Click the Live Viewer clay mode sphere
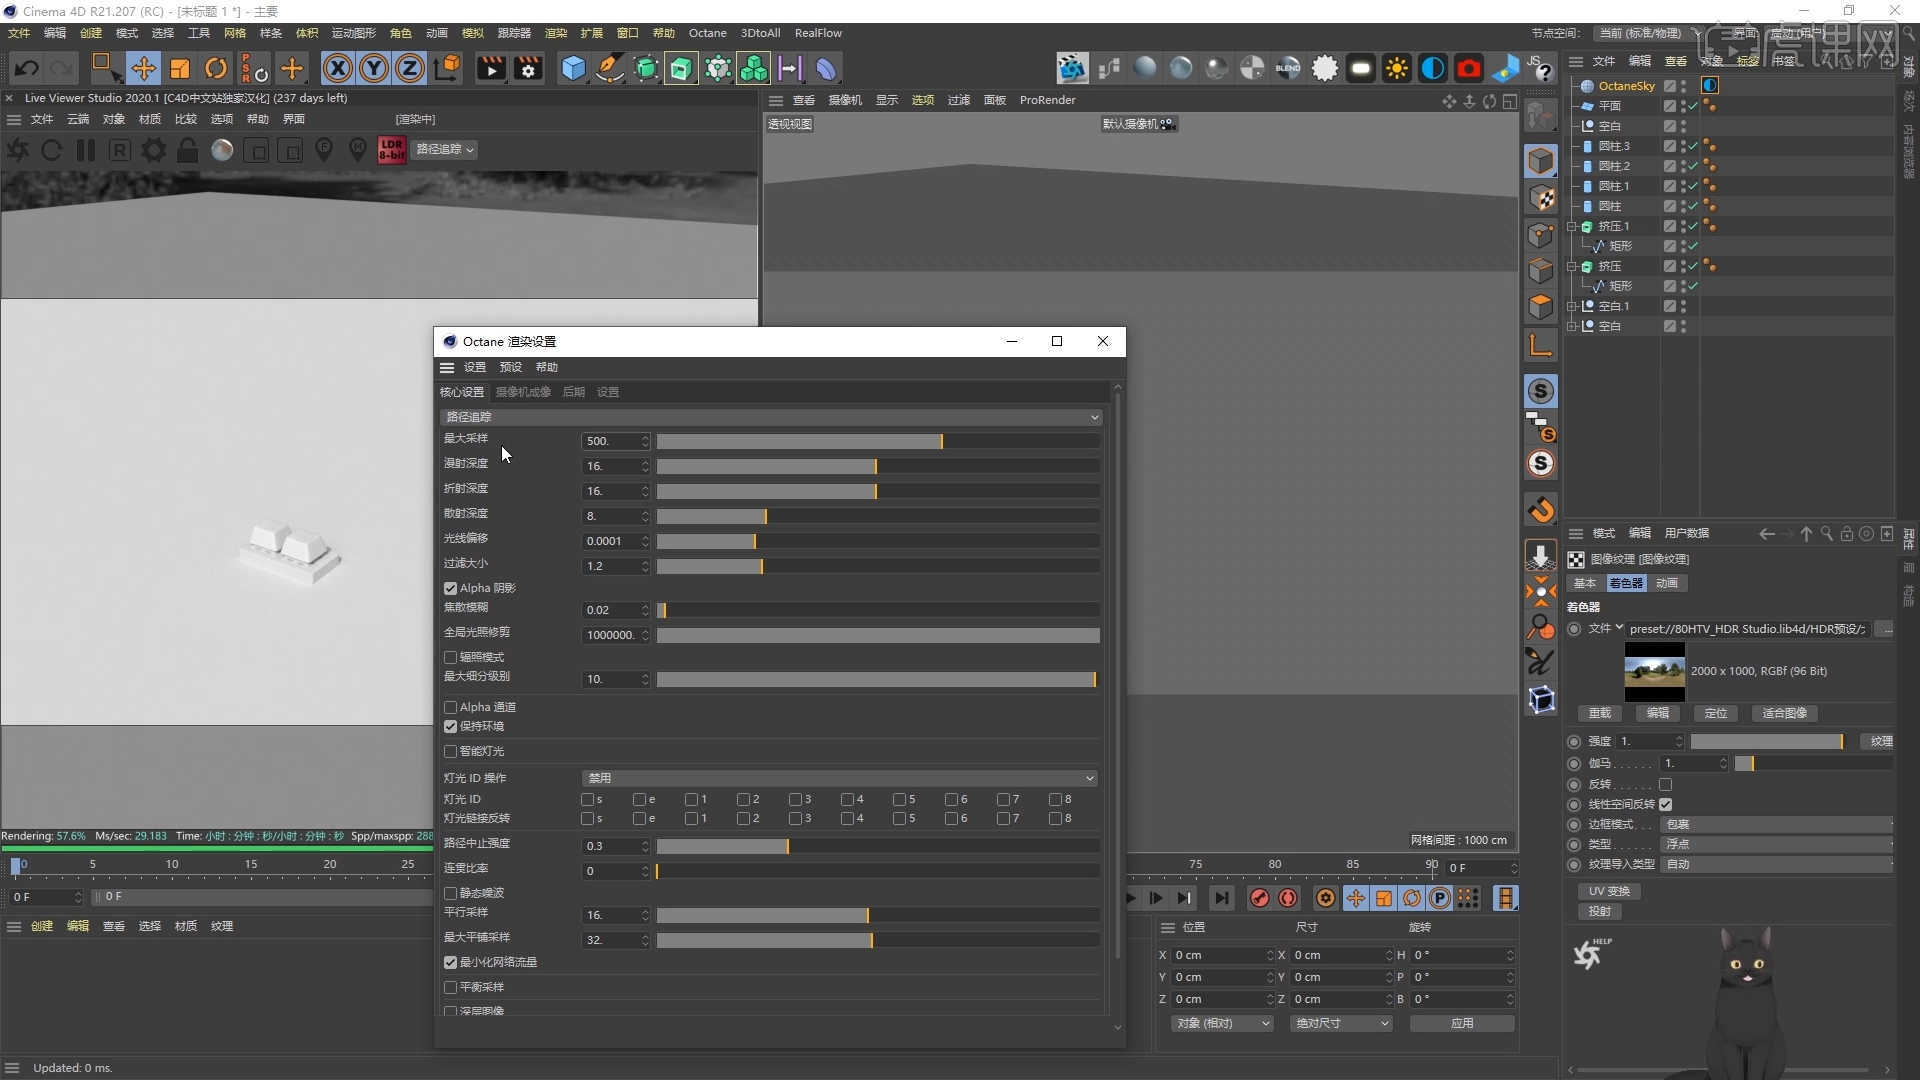 [x=222, y=150]
